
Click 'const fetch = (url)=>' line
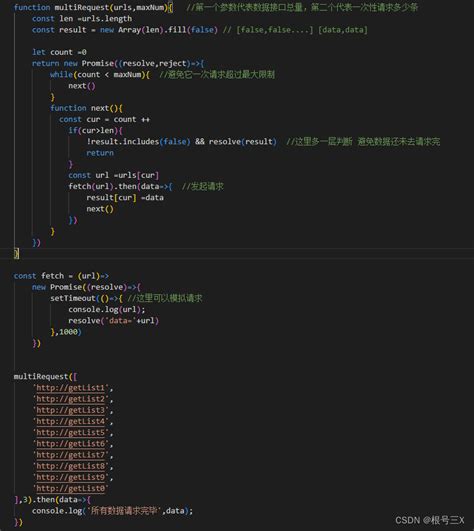point(61,276)
